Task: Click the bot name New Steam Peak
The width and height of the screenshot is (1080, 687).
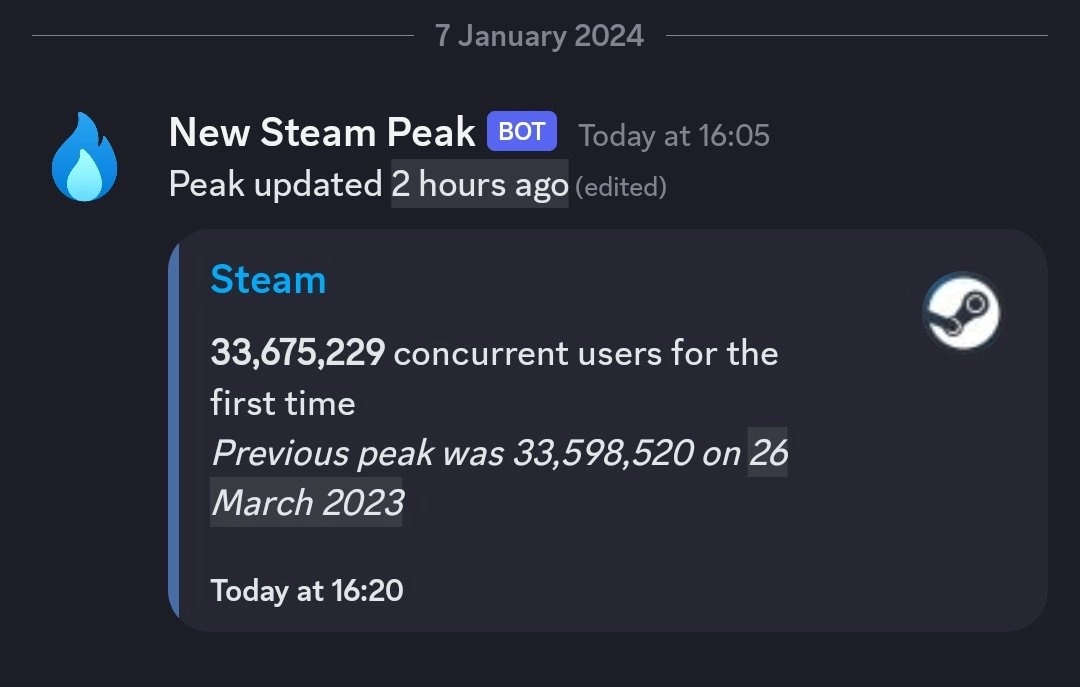Action: tap(320, 131)
